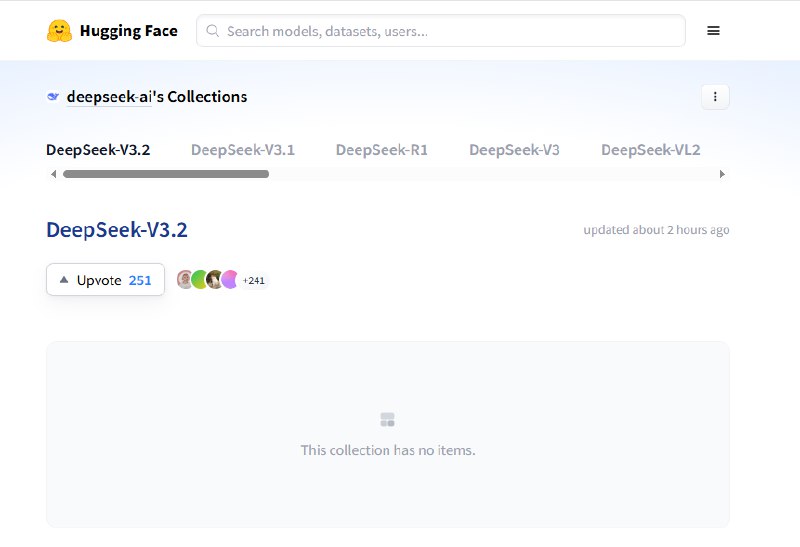
Task: Click the horizontal tabs scrollbar thumb
Action: pos(166,174)
